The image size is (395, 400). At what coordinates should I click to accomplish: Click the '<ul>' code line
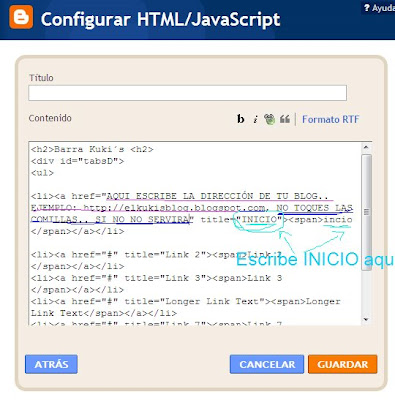[x=42, y=173]
